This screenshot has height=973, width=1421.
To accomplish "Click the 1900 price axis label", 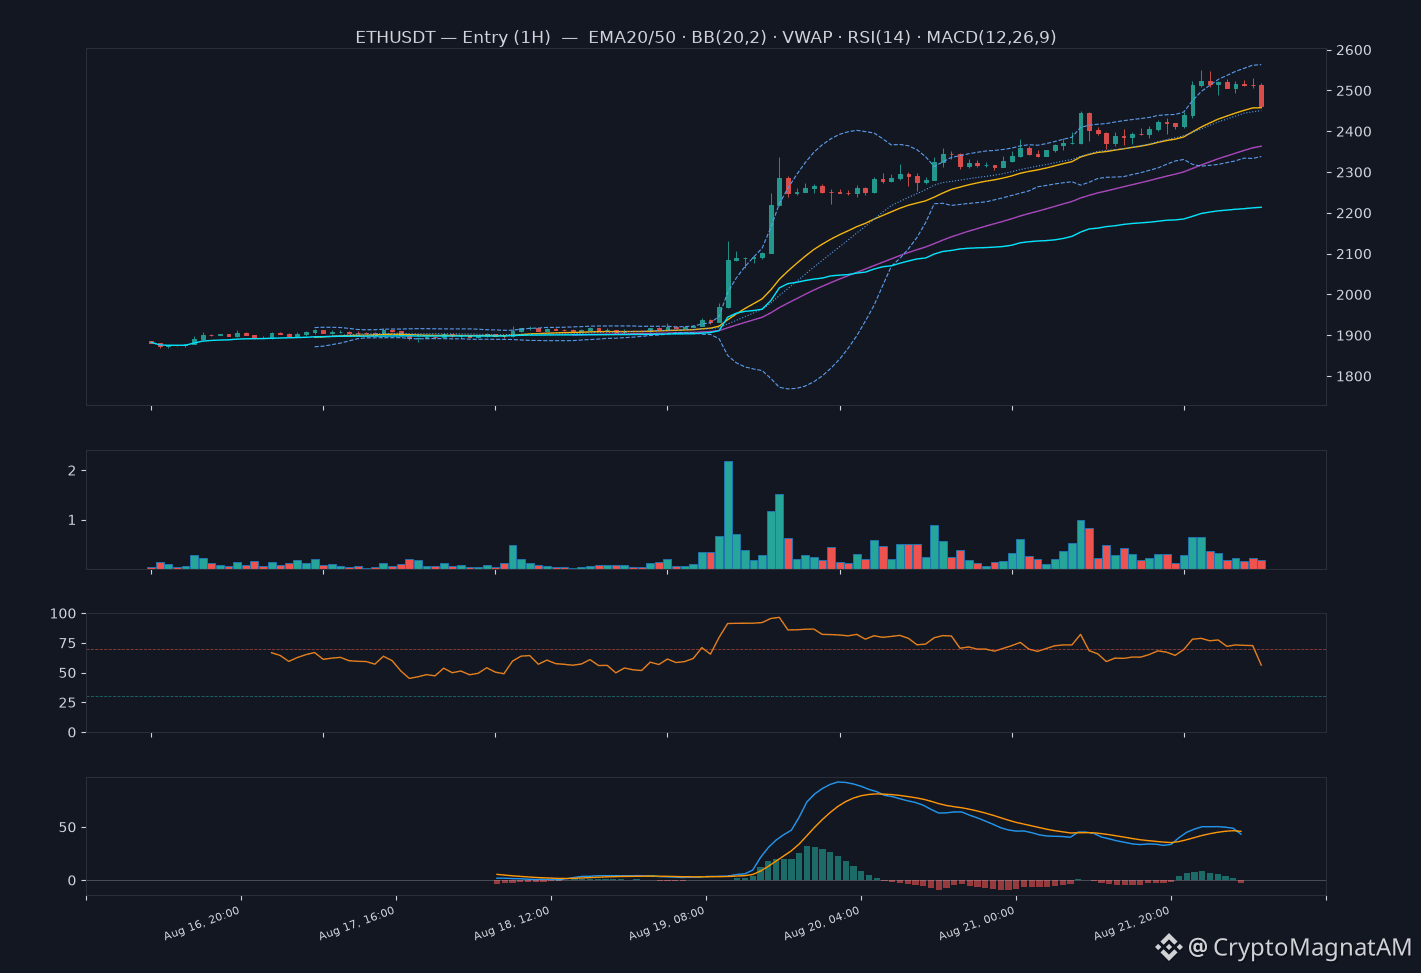I will pyautogui.click(x=1352, y=336).
